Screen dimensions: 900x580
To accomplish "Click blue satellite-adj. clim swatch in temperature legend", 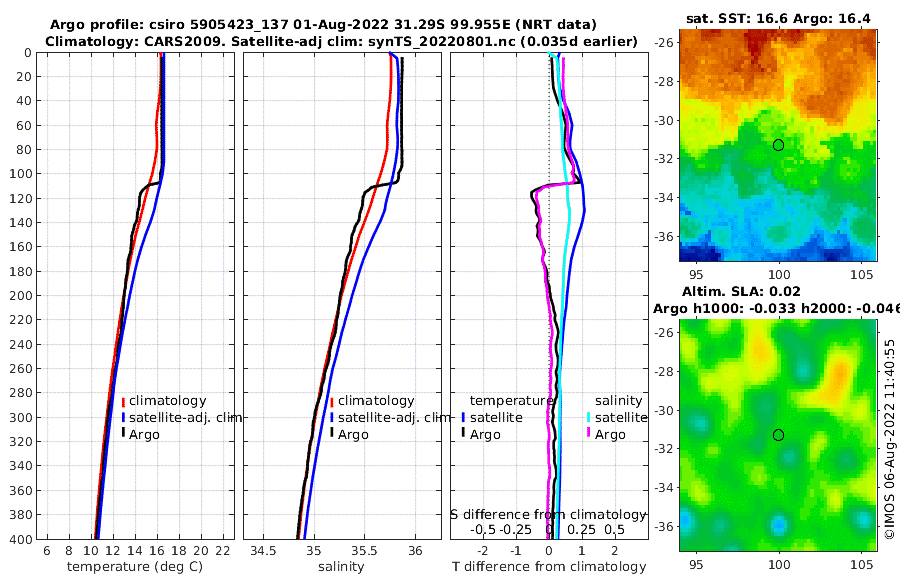I will (x=123, y=417).
